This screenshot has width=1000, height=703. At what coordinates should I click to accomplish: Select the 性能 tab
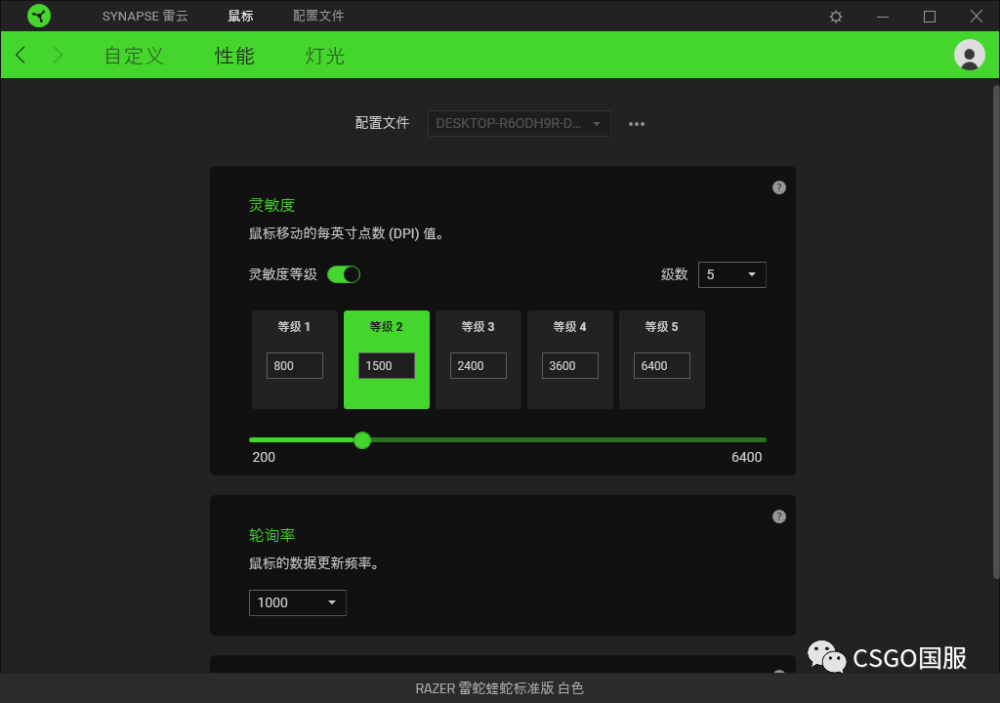(x=235, y=56)
